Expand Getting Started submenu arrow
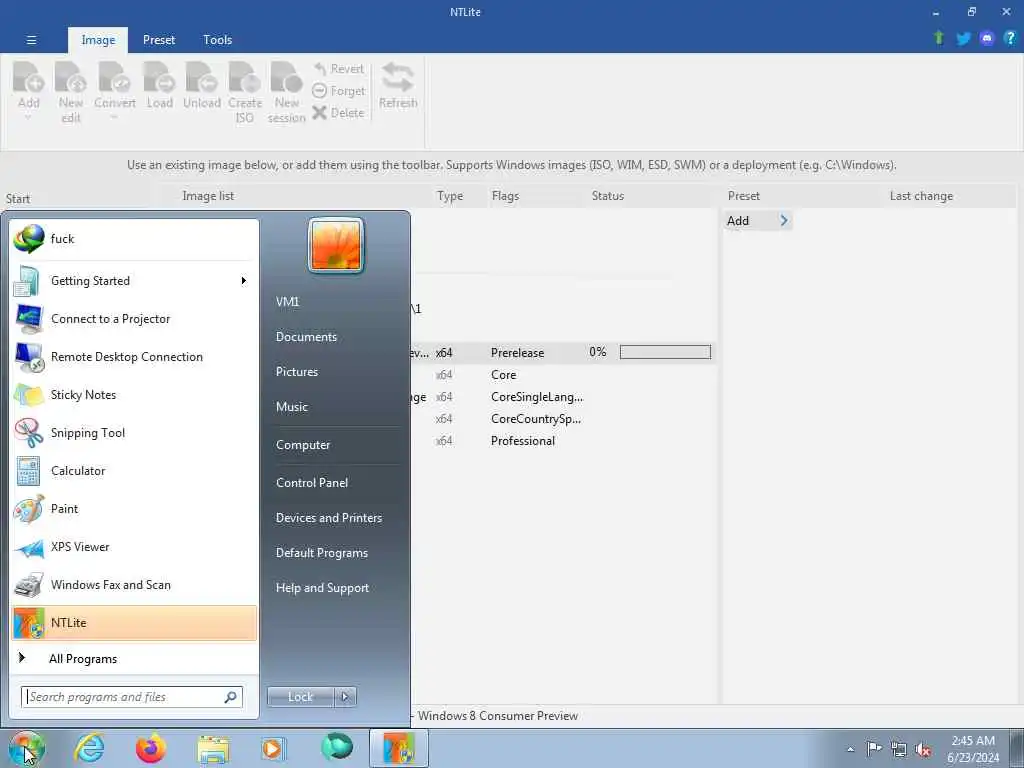Viewport: 1024px width, 768px height. click(244, 281)
